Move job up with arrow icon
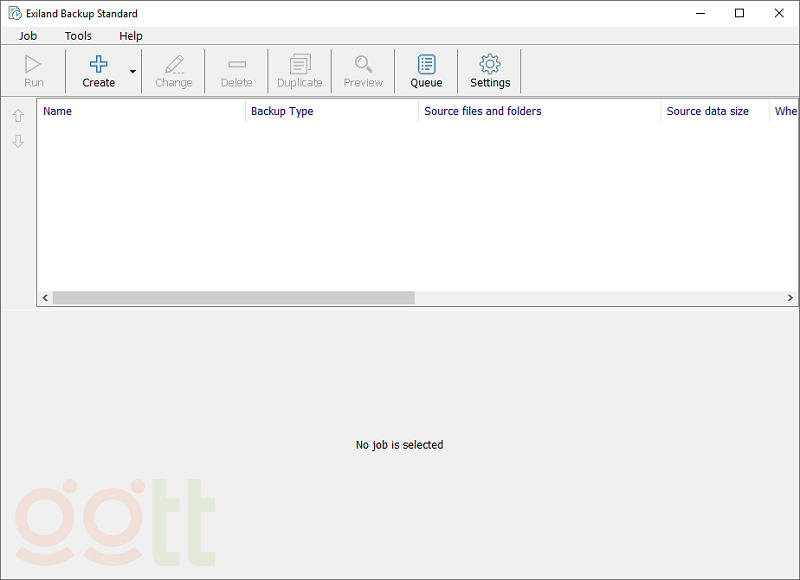This screenshot has width=800, height=580. [x=18, y=116]
